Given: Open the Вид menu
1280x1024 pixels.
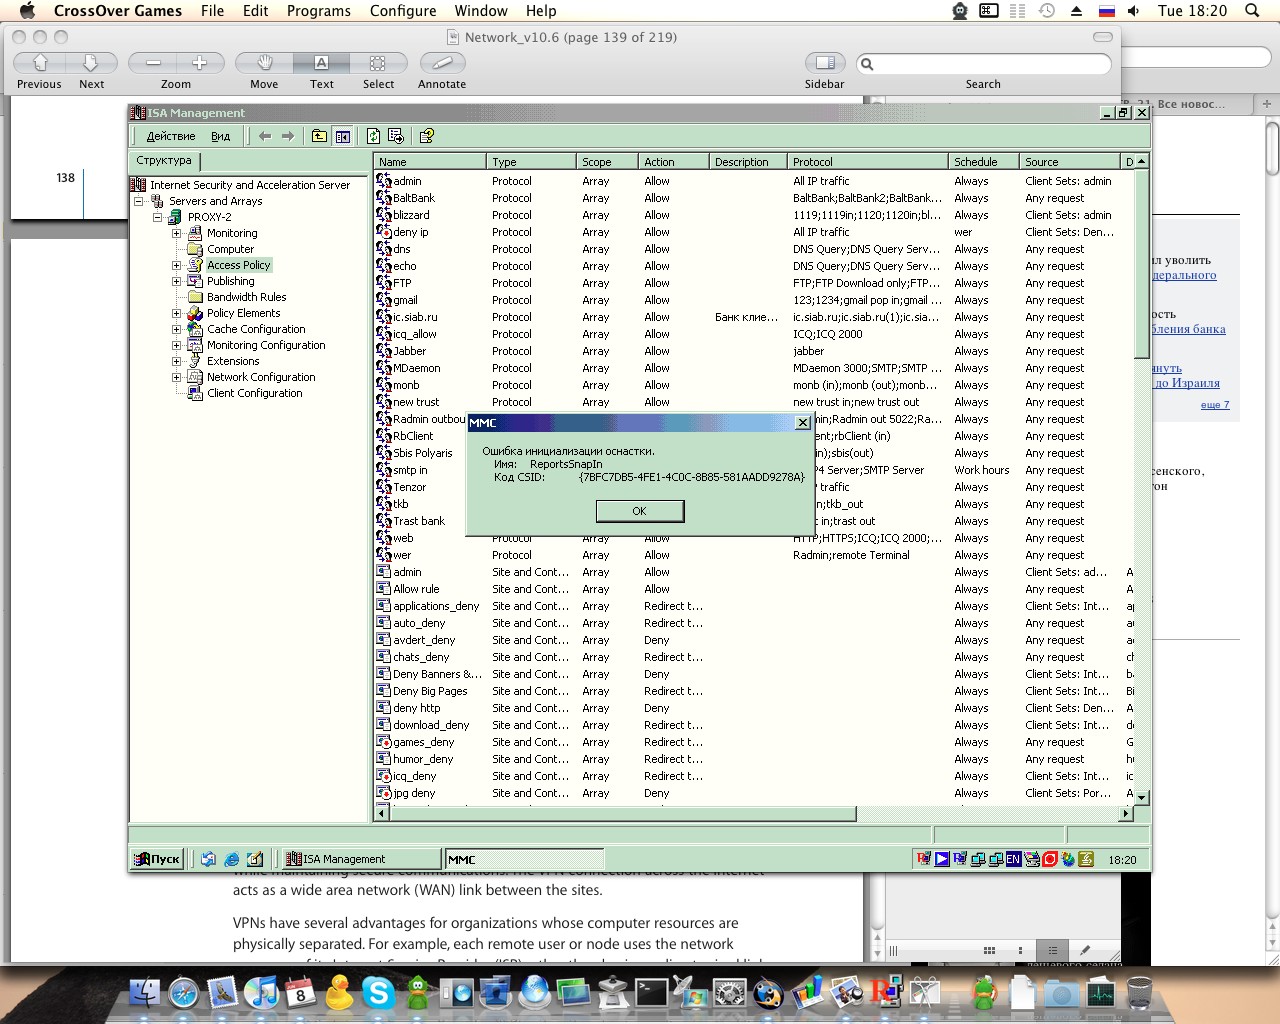Looking at the screenshot, I should pyautogui.click(x=220, y=136).
